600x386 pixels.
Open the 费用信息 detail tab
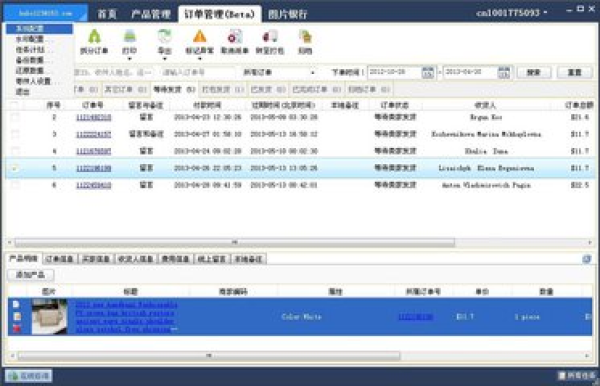175,259
